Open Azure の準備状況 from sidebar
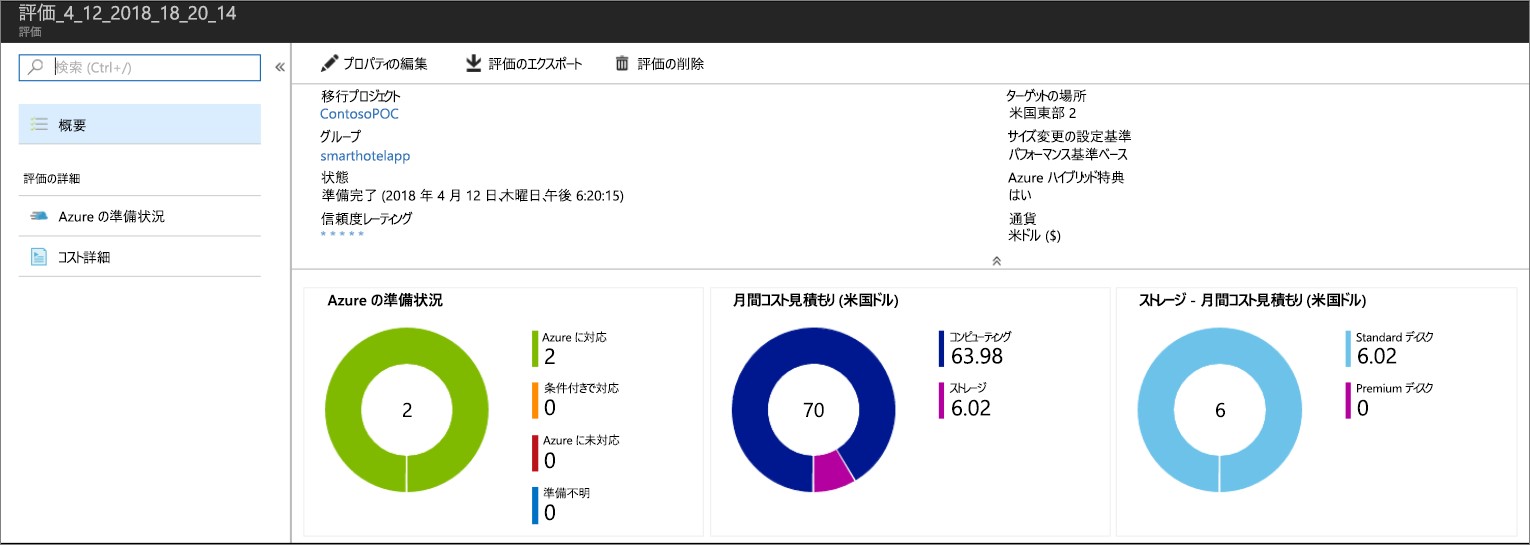The height and width of the screenshot is (545, 1530). (140, 216)
